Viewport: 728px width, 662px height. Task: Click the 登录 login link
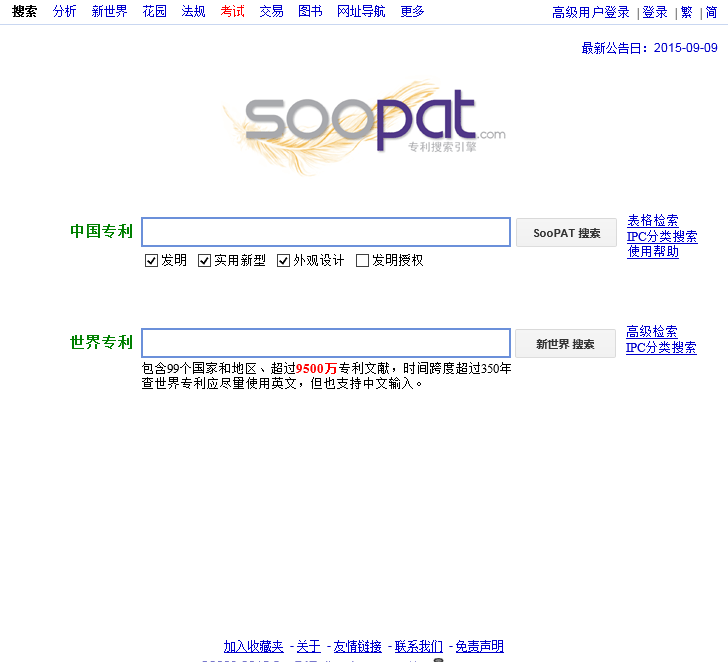click(655, 13)
